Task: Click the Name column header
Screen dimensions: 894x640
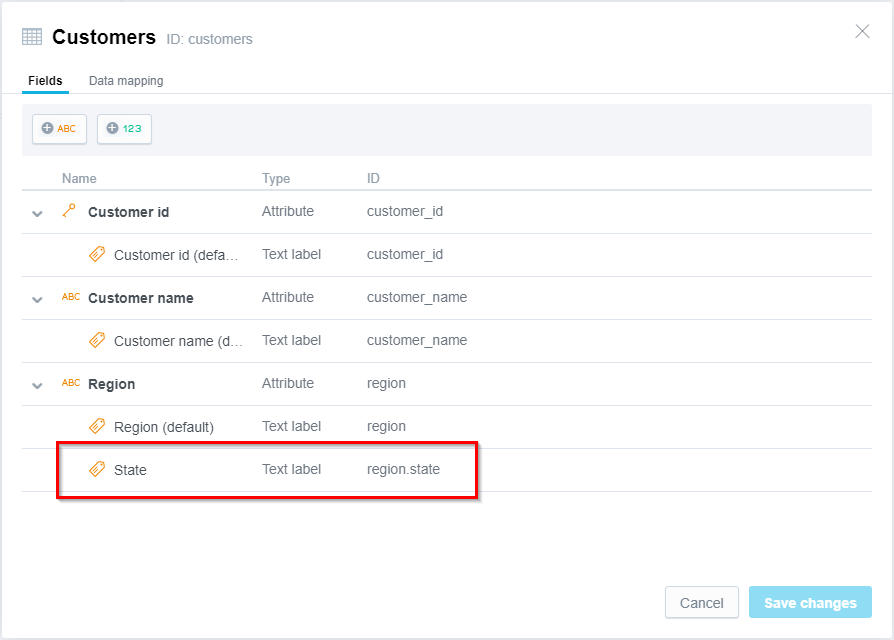Action: (x=79, y=178)
